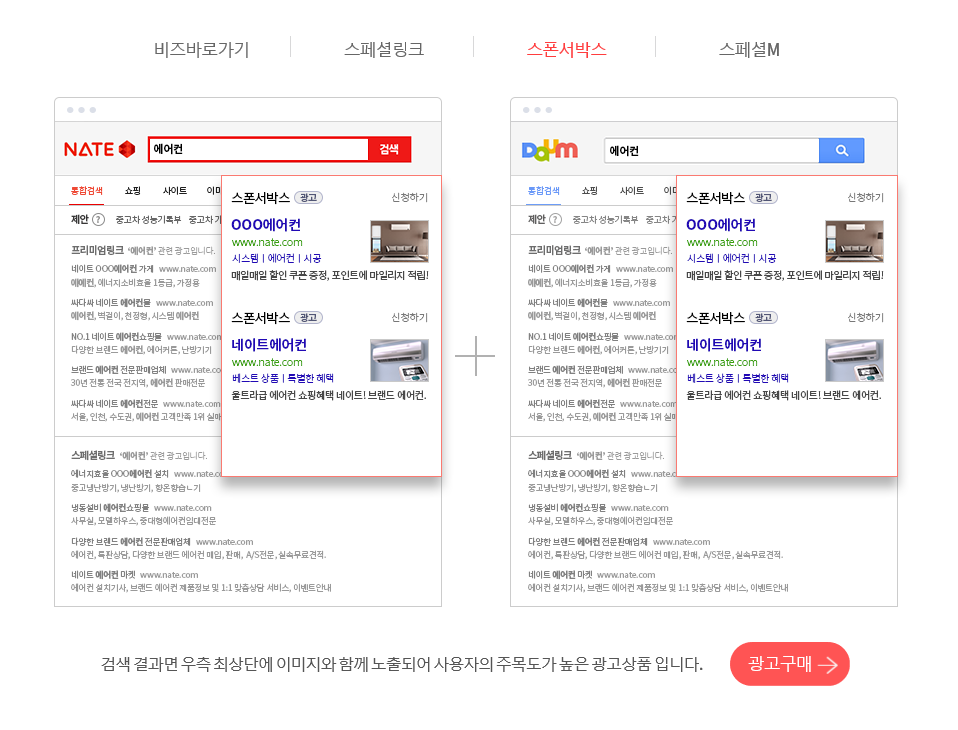Click '네이트 OOO에어컨 가게' result in Daum window
This screenshot has width=958, height=730.
pos(569,269)
